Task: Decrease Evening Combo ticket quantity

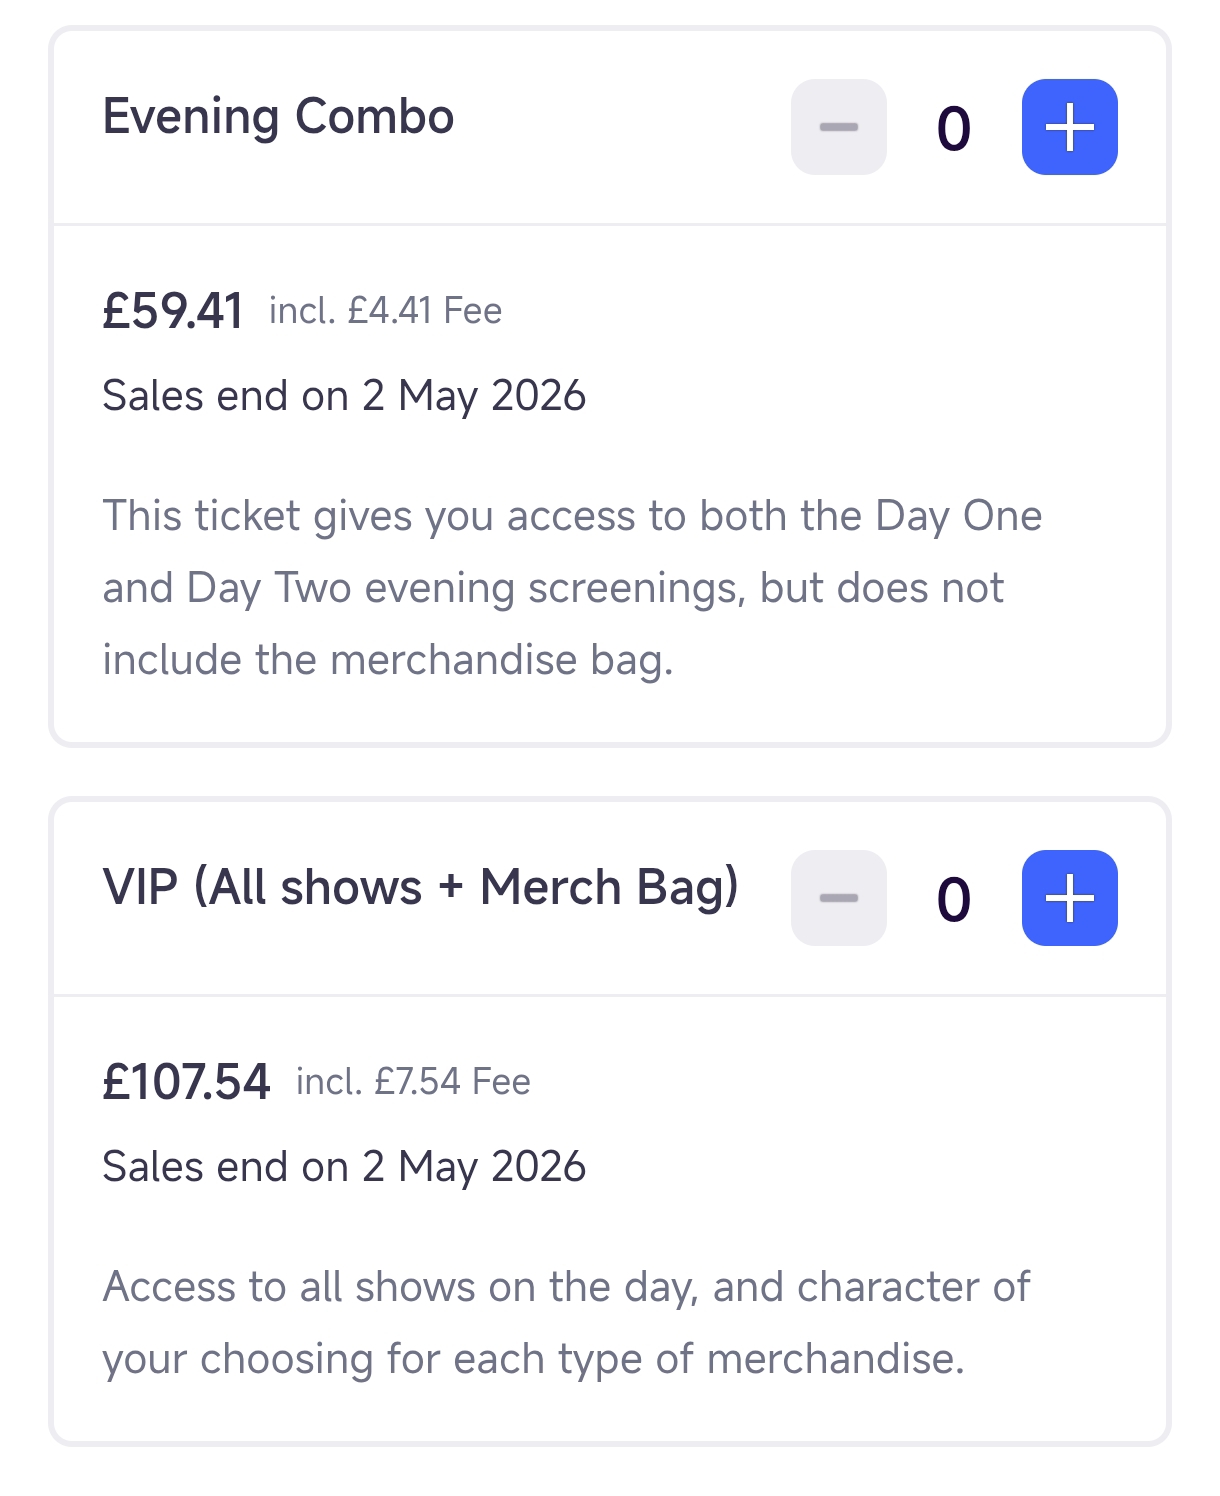Action: [838, 127]
